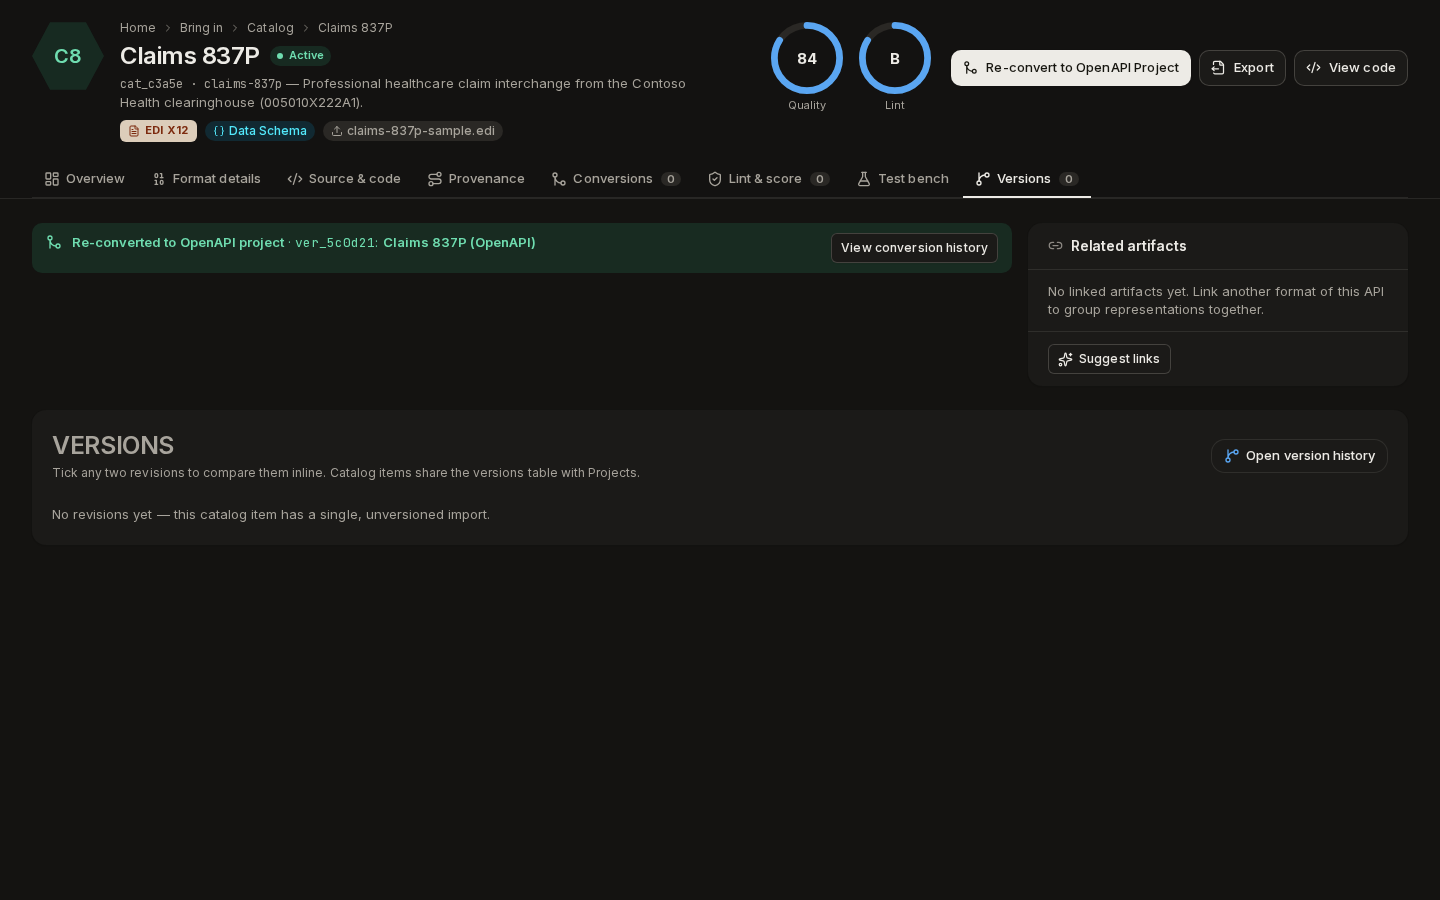
Task: Re-convert to OpenAPI Project
Action: 1071,68
